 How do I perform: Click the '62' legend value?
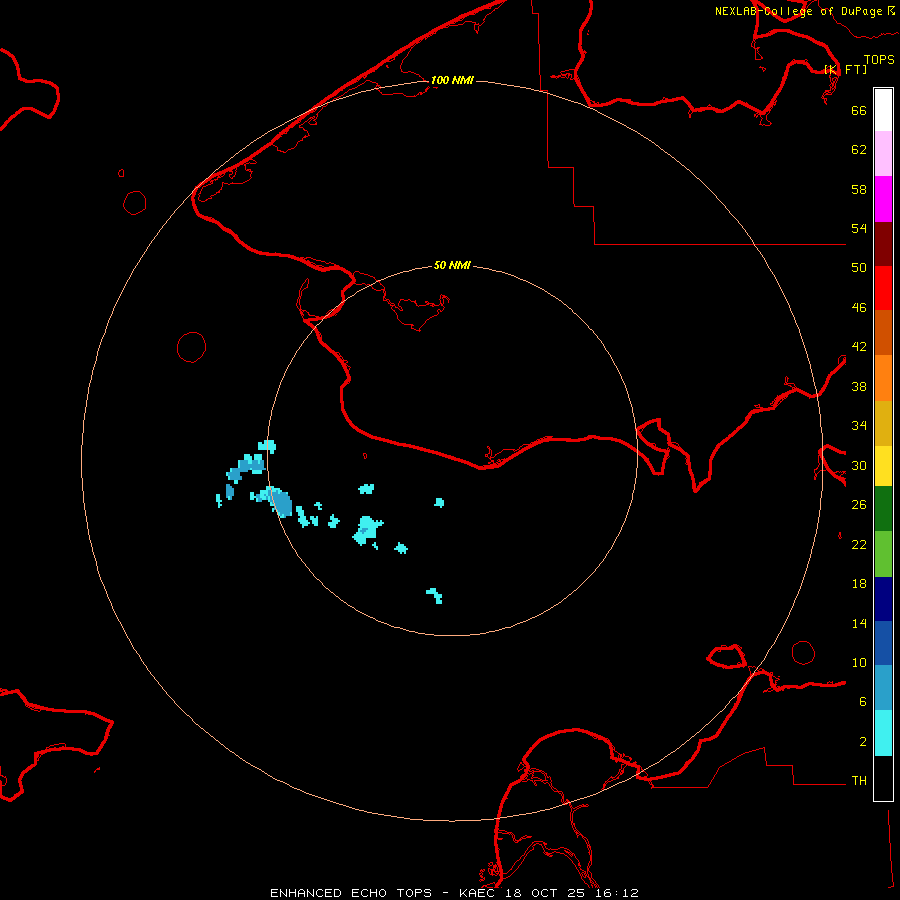tap(859, 150)
